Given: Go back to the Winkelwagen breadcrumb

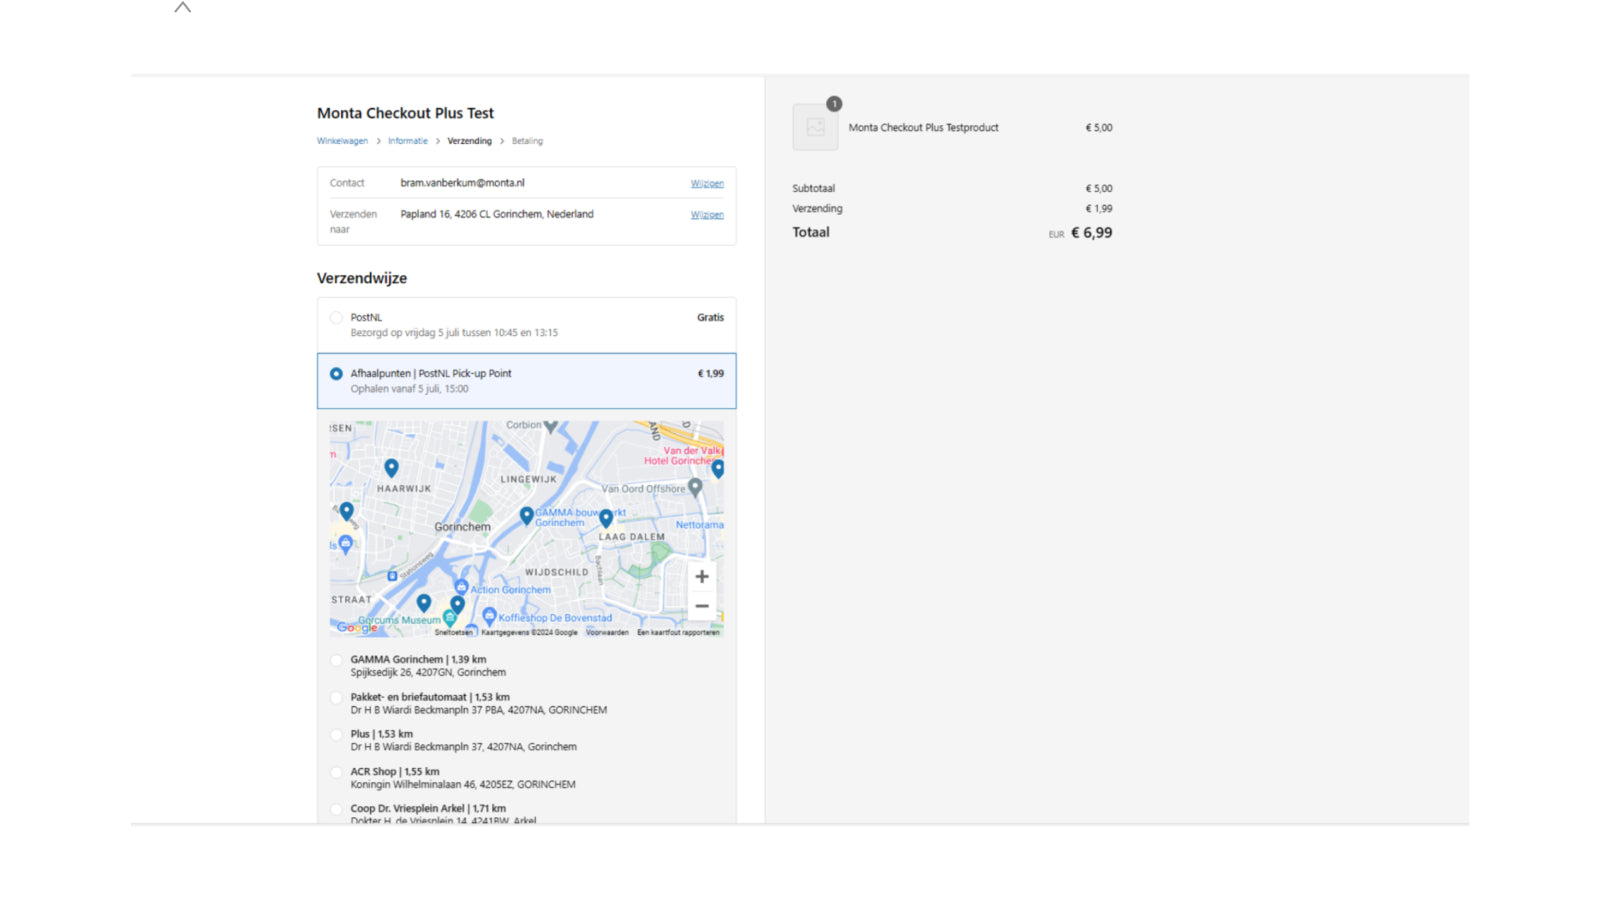Looking at the screenshot, I should [x=342, y=141].
